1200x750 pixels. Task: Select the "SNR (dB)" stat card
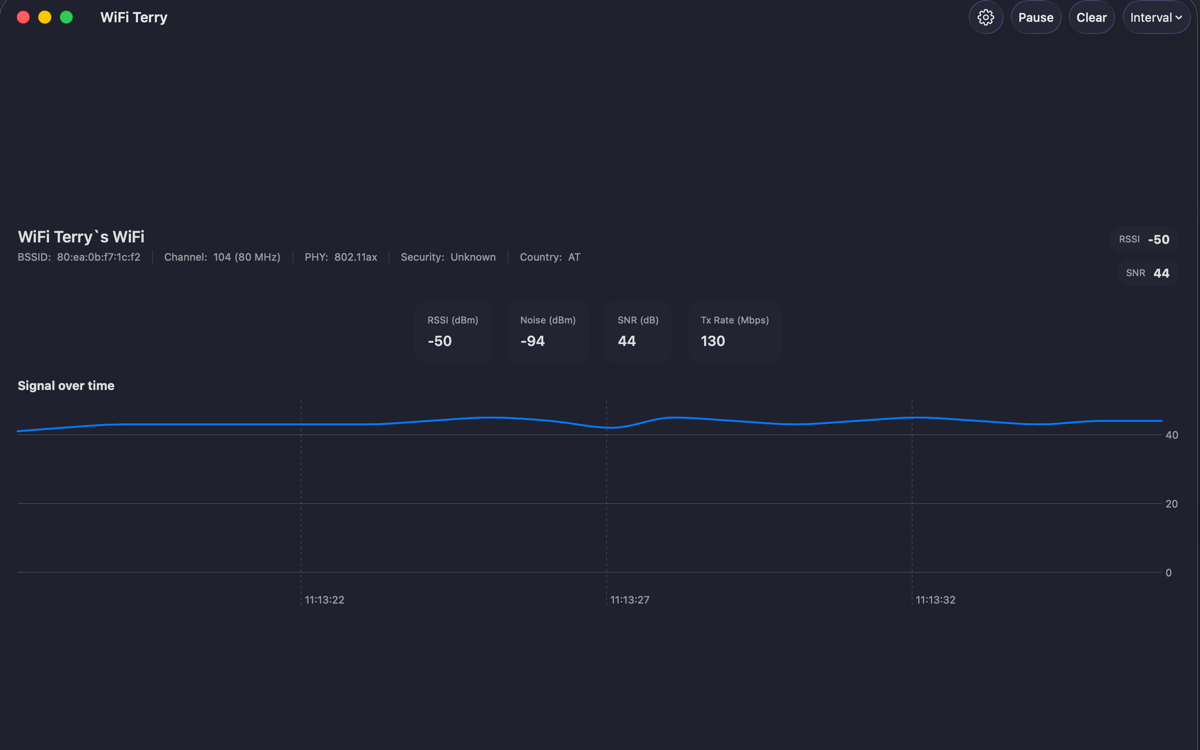[x=638, y=331]
